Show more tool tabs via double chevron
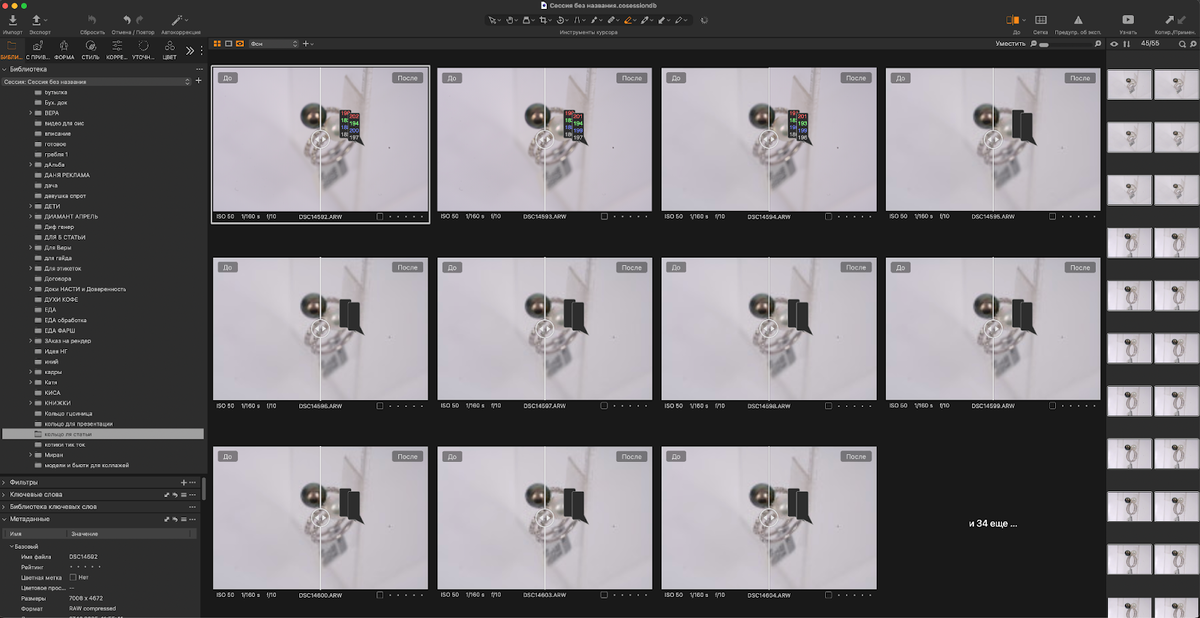The width and height of the screenshot is (1200, 618). (x=190, y=49)
